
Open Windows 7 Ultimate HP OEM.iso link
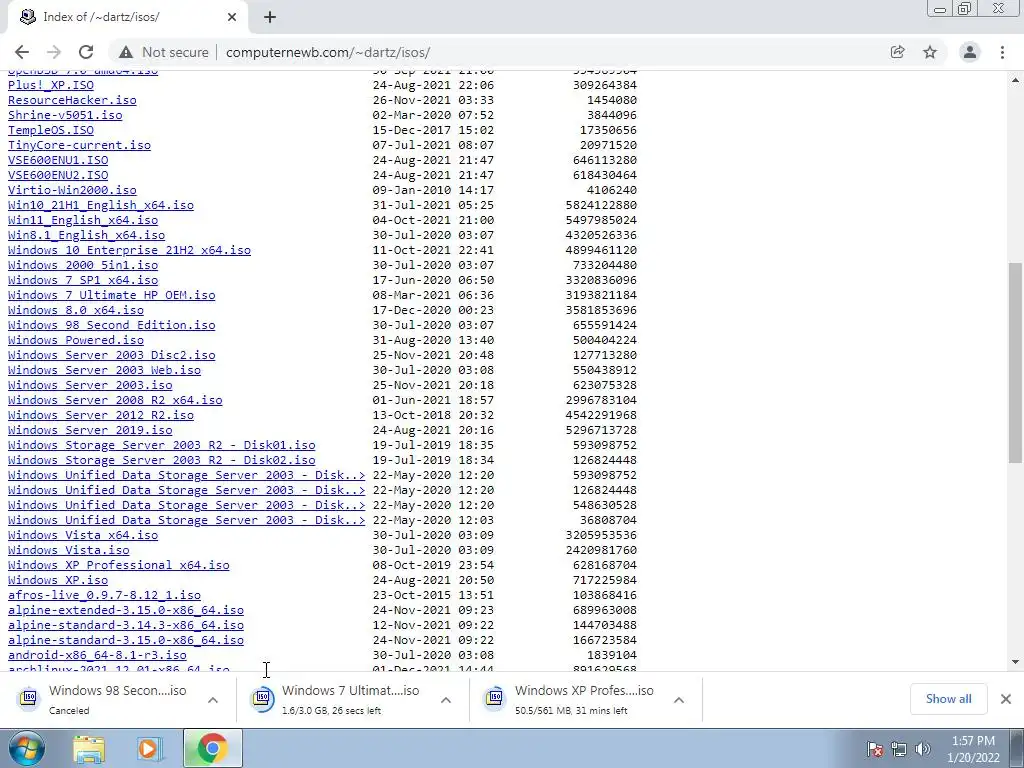point(112,295)
